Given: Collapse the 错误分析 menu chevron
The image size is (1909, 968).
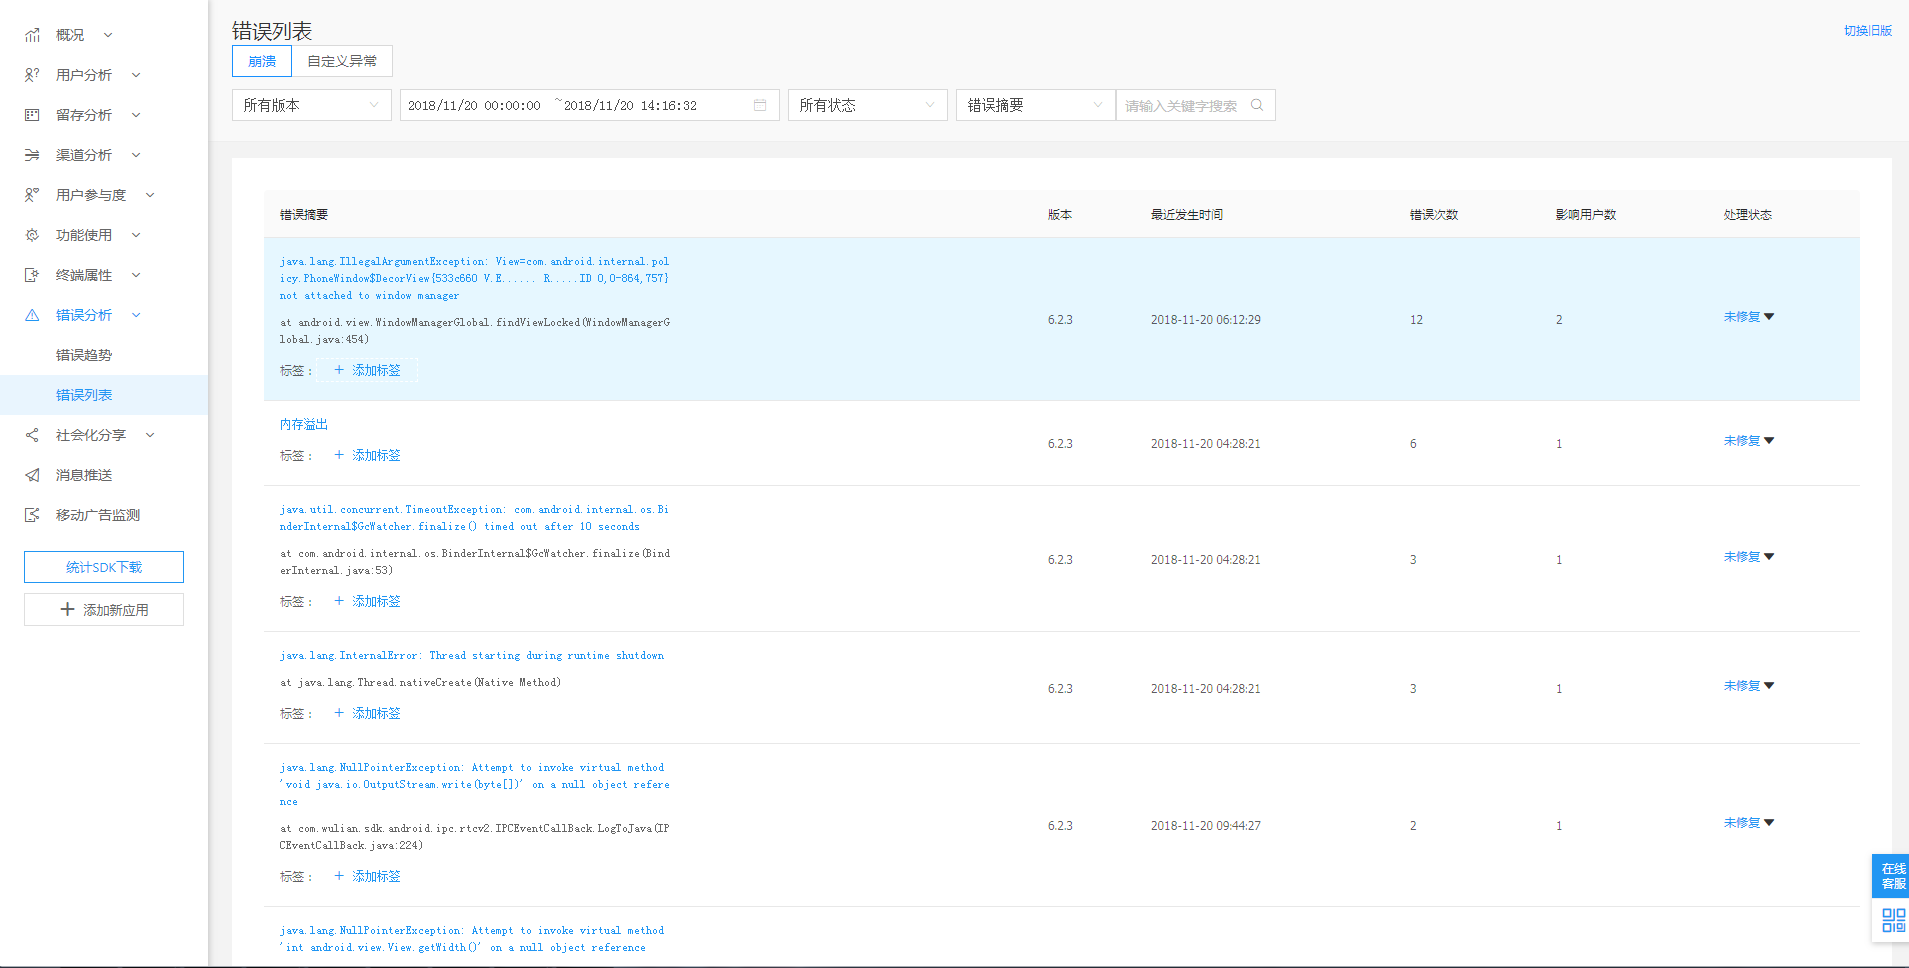Looking at the screenshot, I should pyautogui.click(x=136, y=315).
